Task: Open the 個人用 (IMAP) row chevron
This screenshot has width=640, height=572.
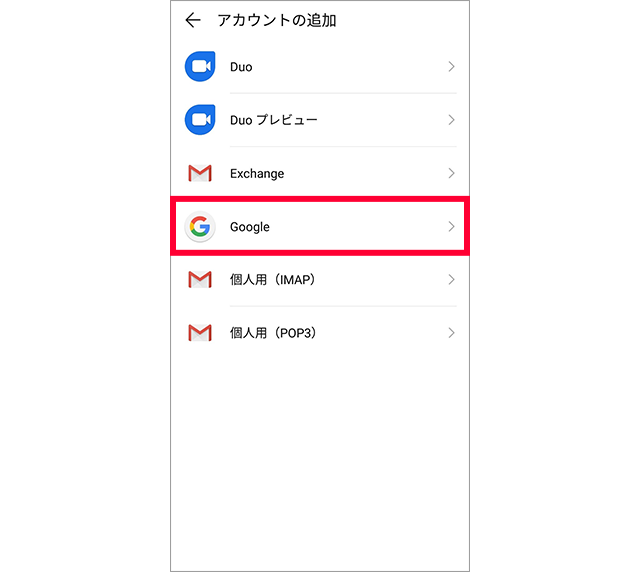Action: coord(451,280)
